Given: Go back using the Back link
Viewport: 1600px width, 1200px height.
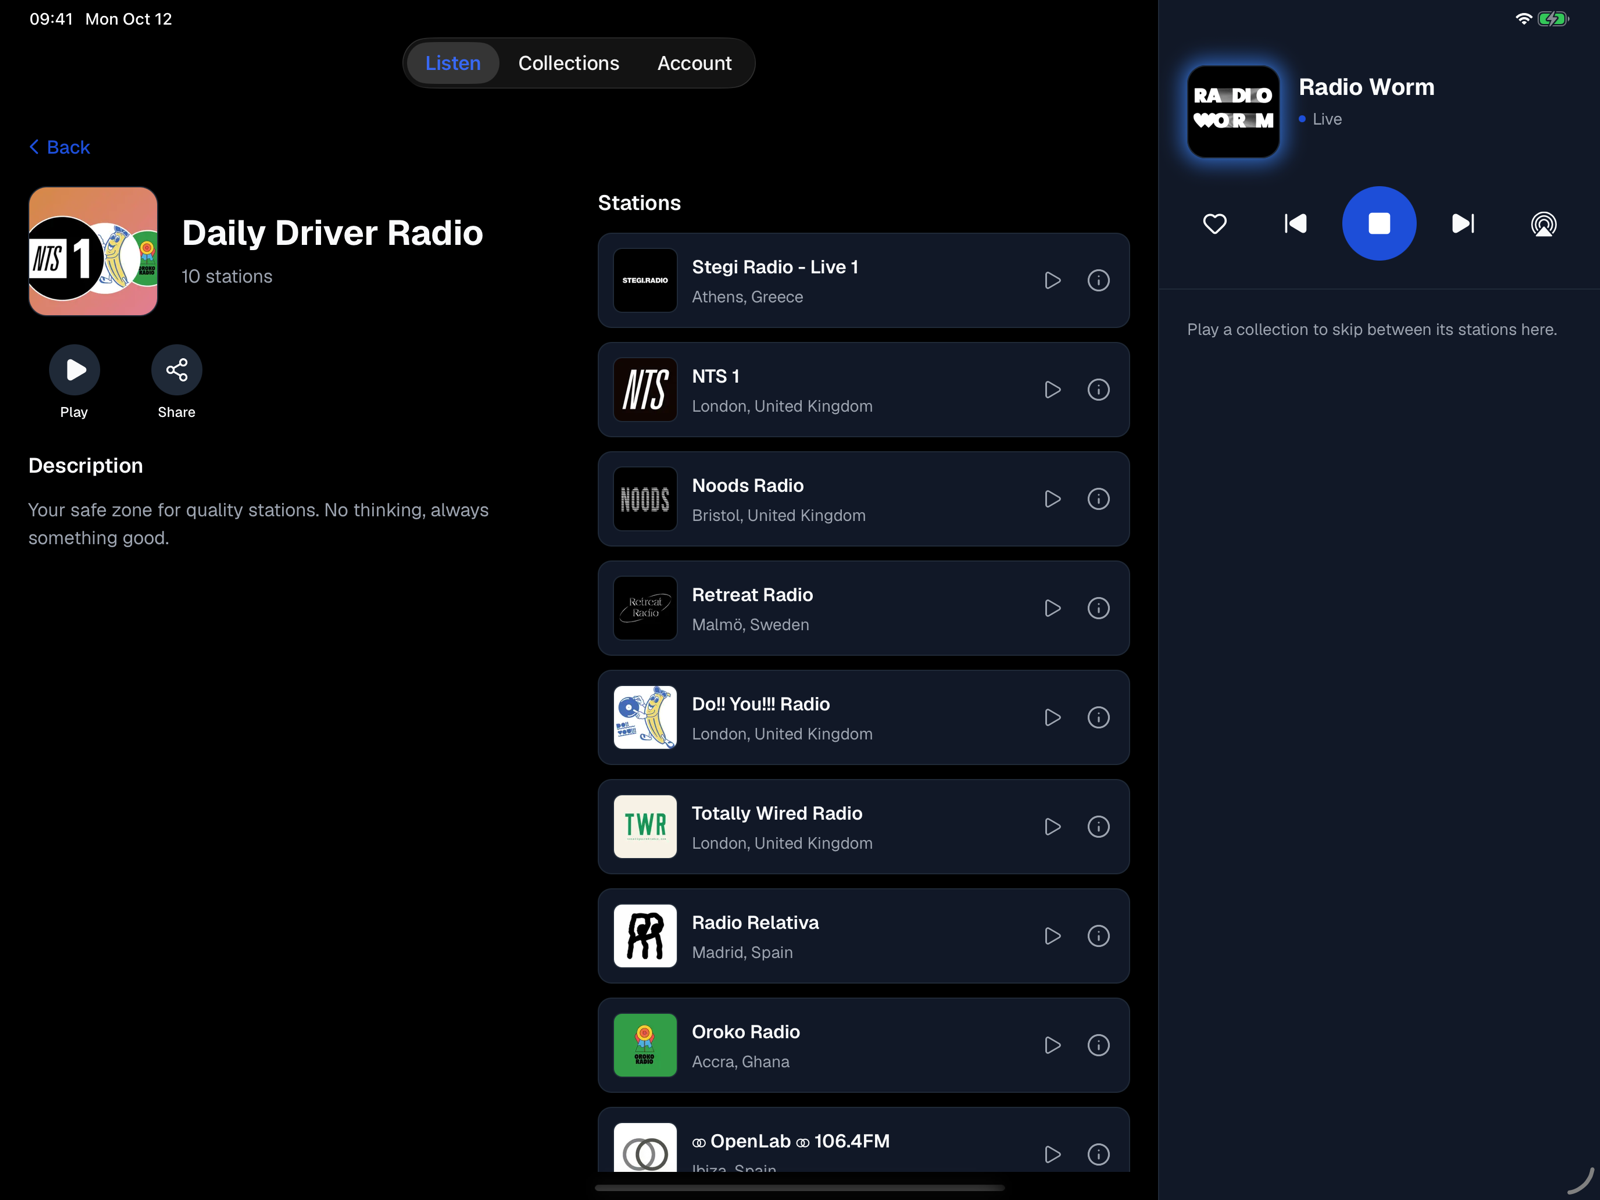Looking at the screenshot, I should (60, 147).
